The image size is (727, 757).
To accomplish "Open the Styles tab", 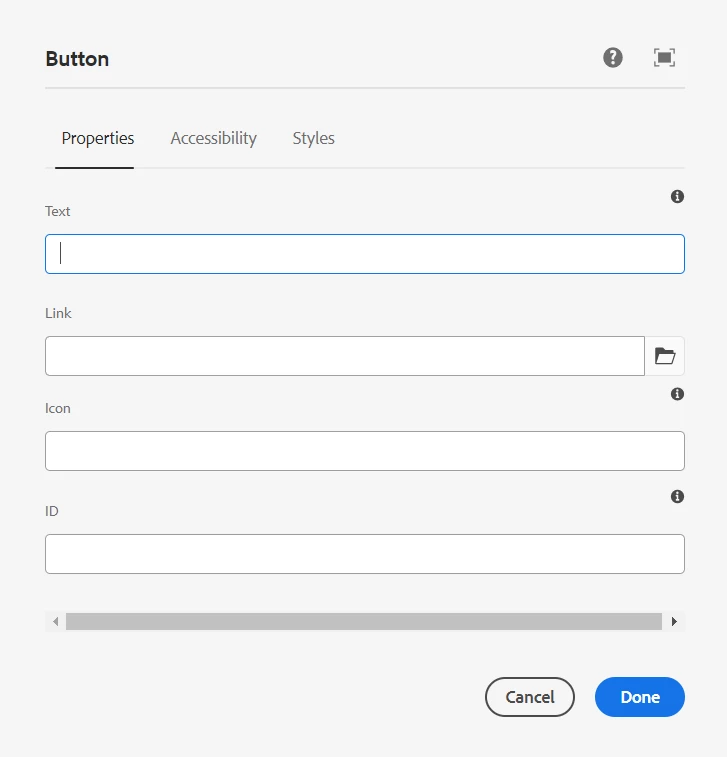I will coord(313,139).
